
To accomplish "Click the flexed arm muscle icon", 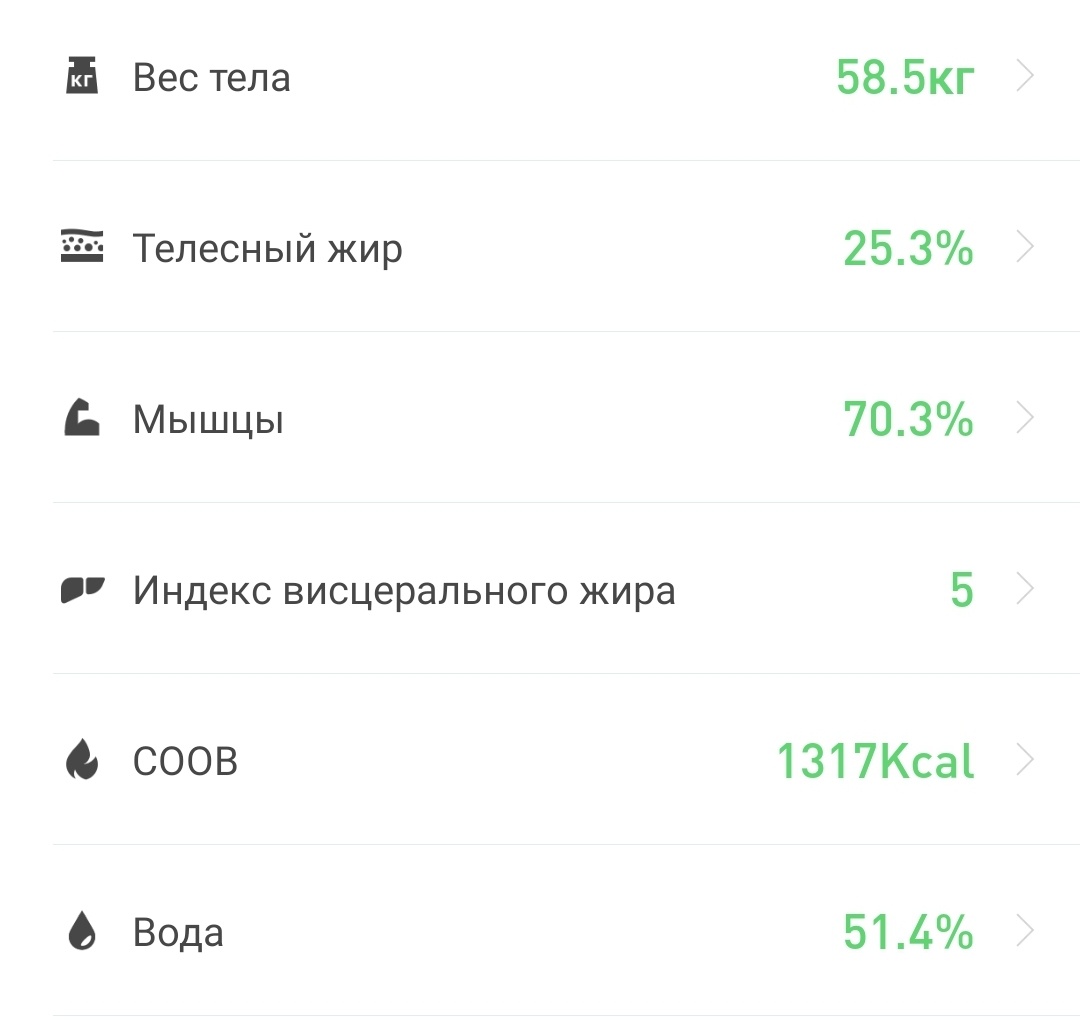I will [81, 418].
